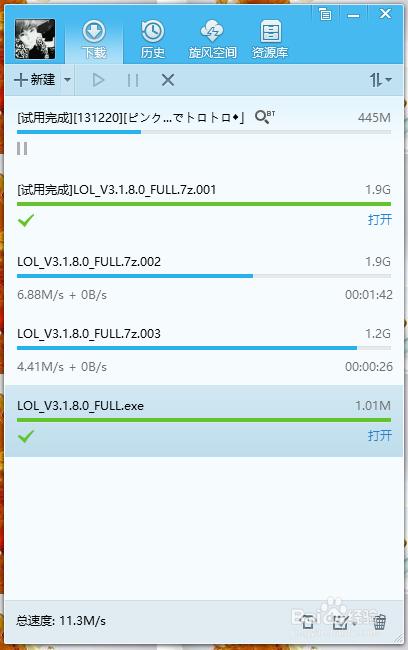Click progress bar of LOL_V3.1.8.0_FULL.7z.002
This screenshot has width=408, height=650.
click(204, 276)
